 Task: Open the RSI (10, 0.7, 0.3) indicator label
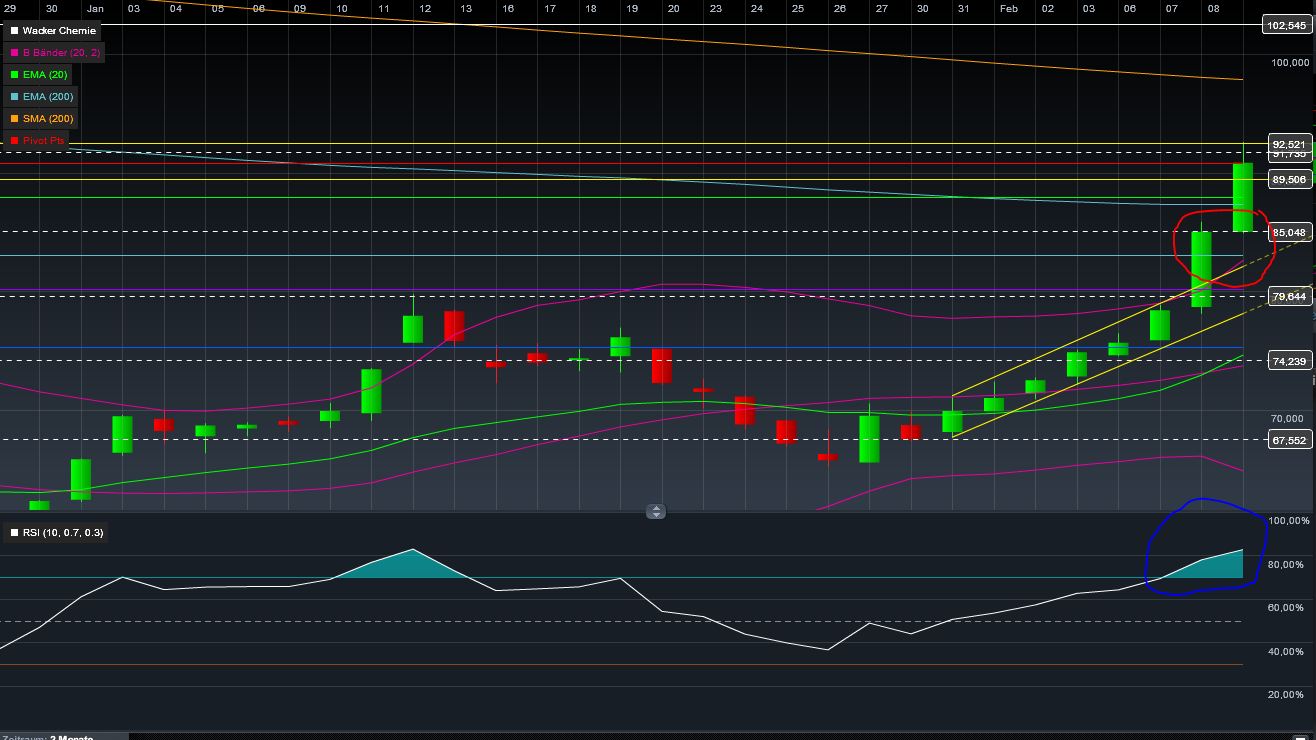[x=63, y=533]
